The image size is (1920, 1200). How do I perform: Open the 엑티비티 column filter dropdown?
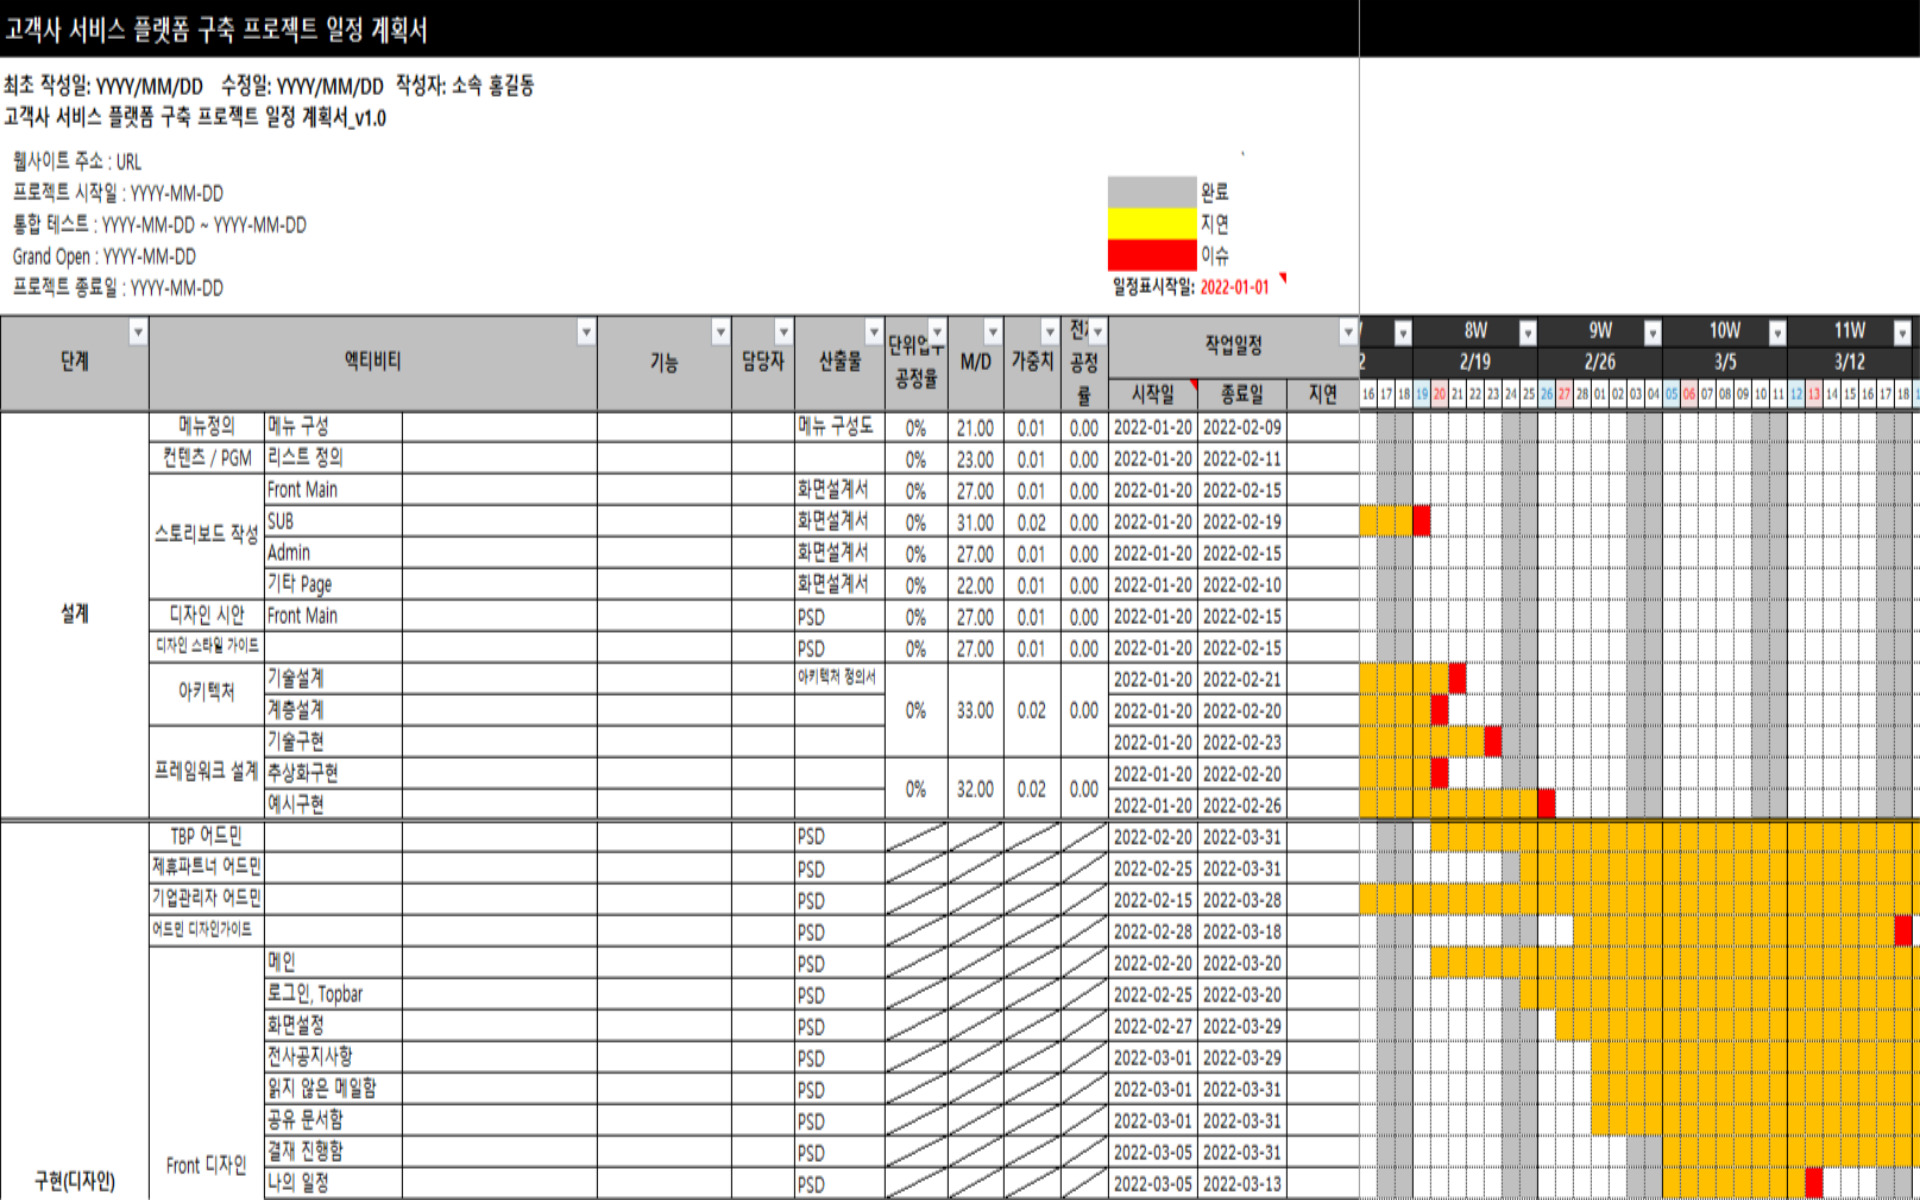click(586, 332)
